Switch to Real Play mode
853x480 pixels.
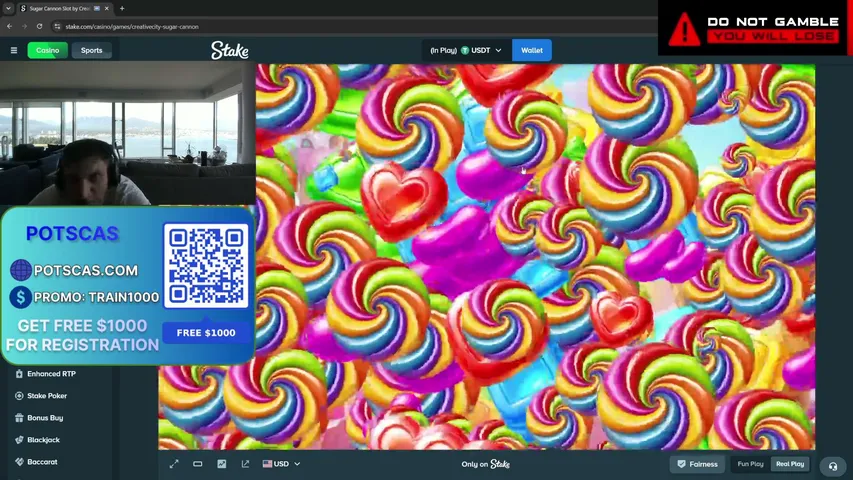tap(790, 464)
